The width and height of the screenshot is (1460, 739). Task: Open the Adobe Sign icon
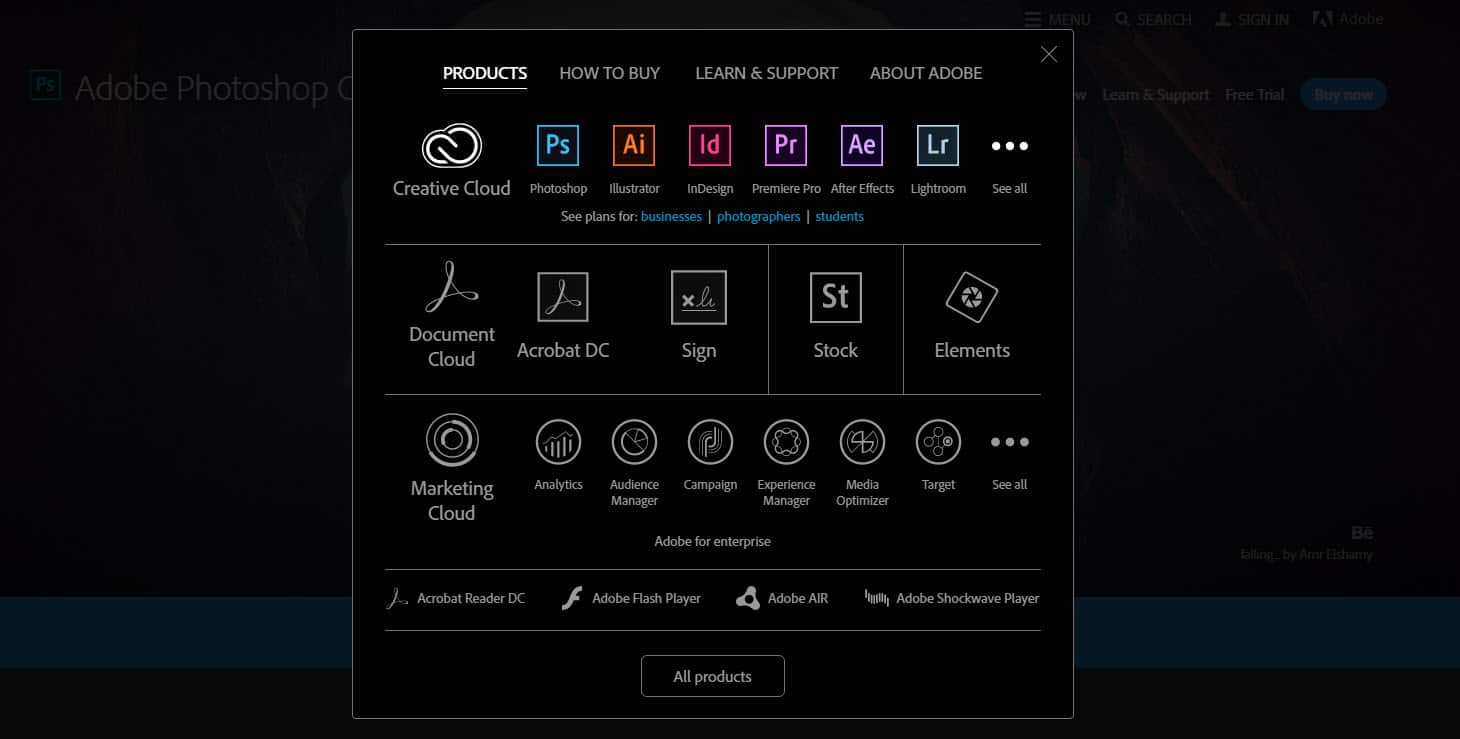click(x=699, y=297)
